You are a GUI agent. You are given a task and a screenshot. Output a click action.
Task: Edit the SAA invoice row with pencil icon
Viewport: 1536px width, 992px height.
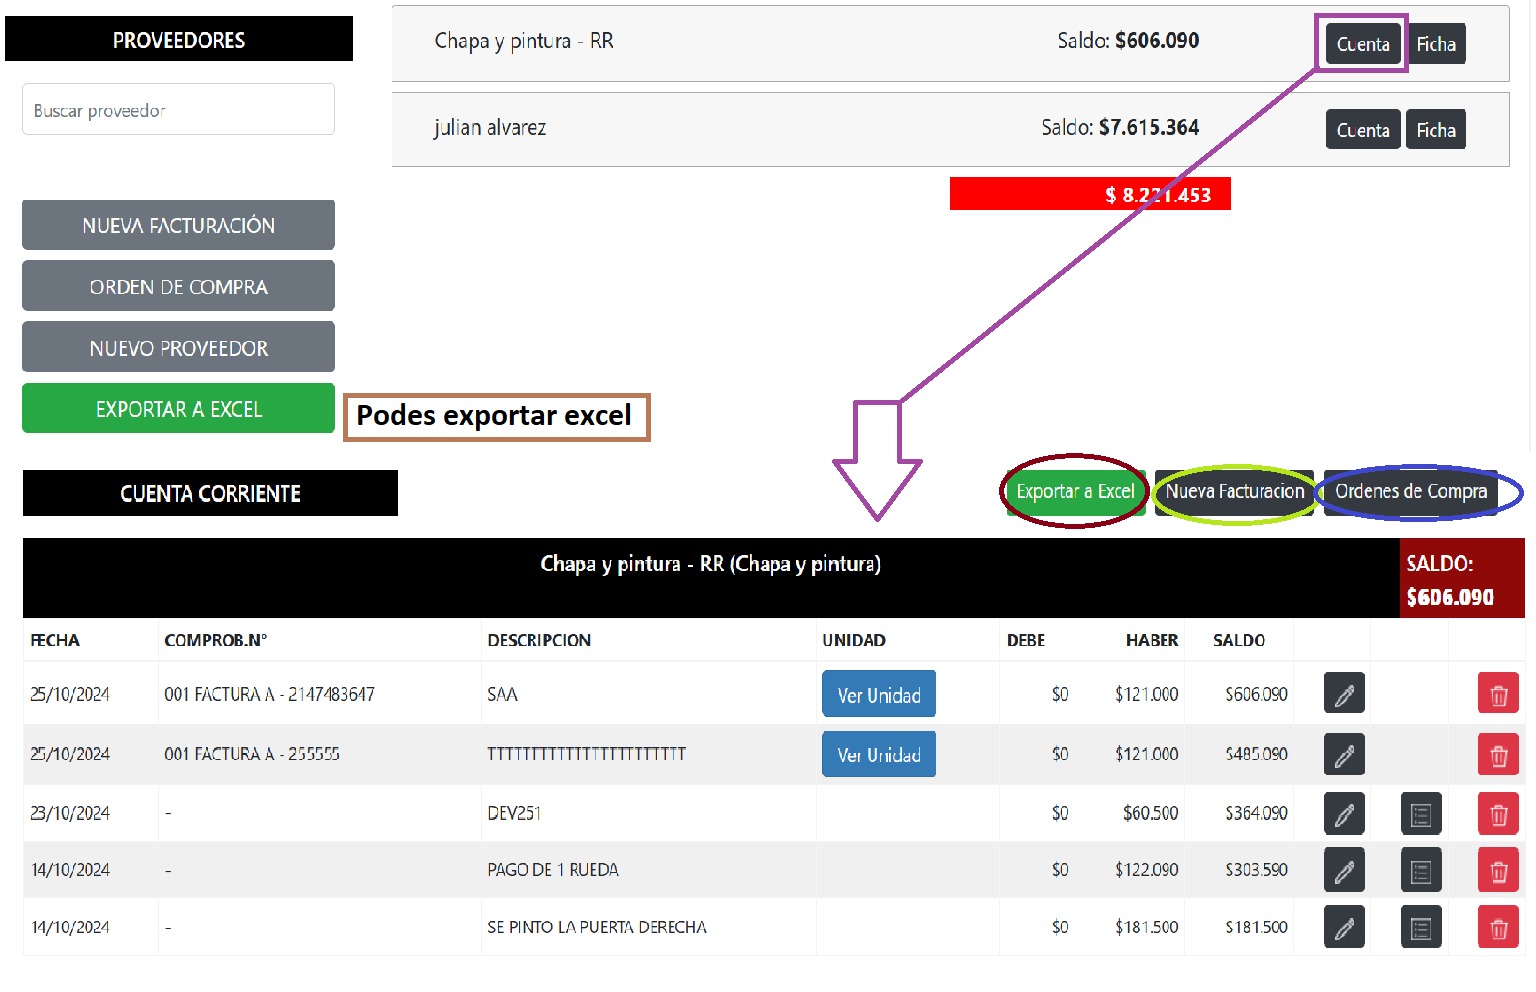click(x=1344, y=693)
